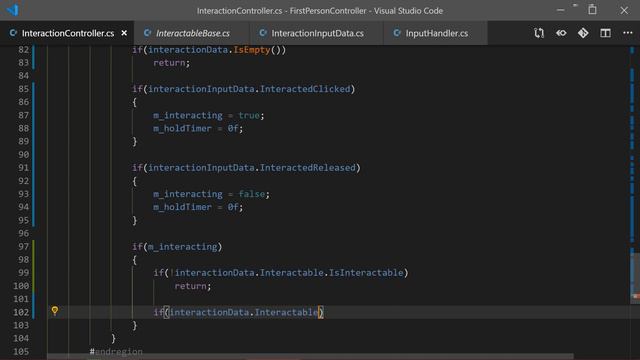Screen dimensions: 640x360
Task: Switch to the InteractionController.cs tab
Action: (x=67, y=33)
